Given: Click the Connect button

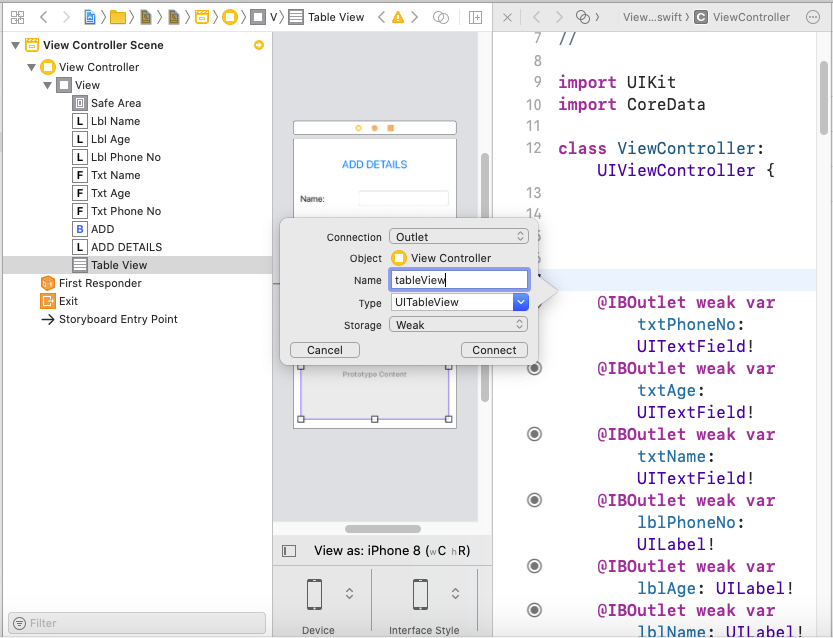Looking at the screenshot, I should click(x=494, y=350).
